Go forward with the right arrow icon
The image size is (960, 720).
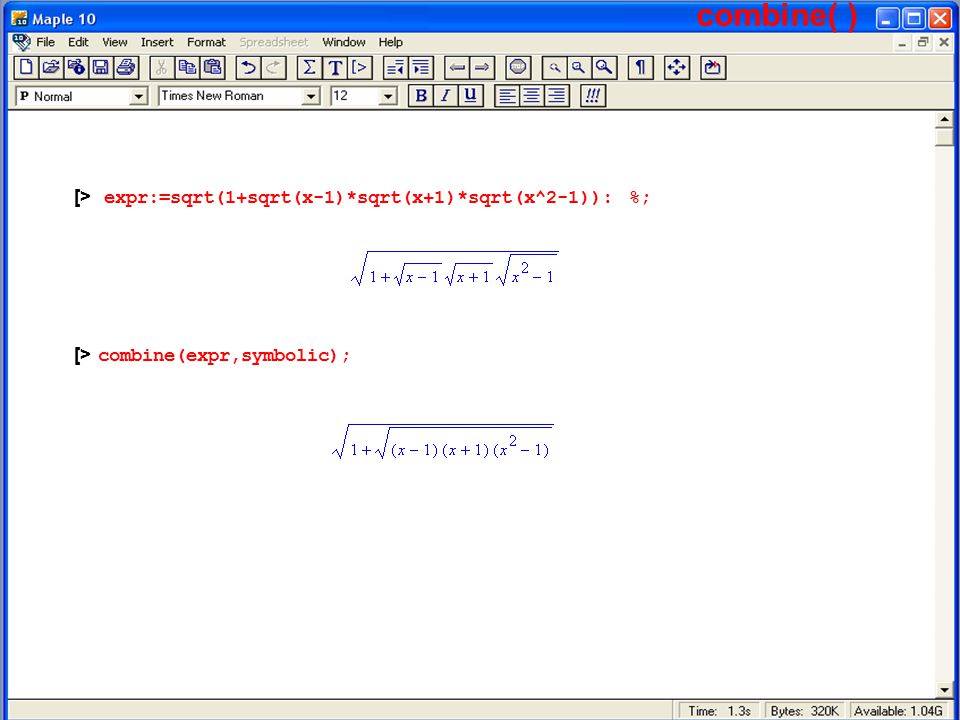click(x=482, y=67)
